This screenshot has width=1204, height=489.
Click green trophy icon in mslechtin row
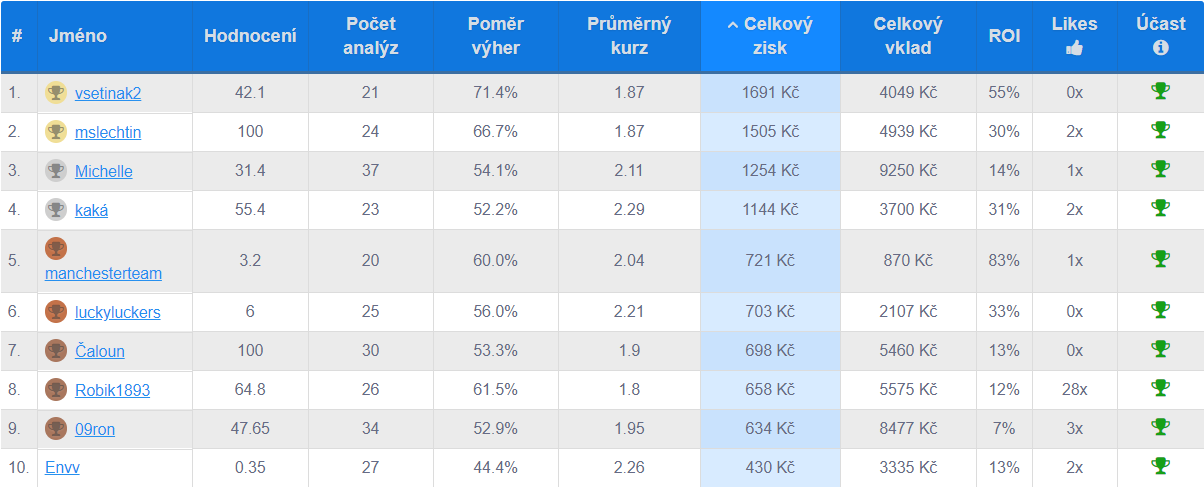pos(1160,130)
